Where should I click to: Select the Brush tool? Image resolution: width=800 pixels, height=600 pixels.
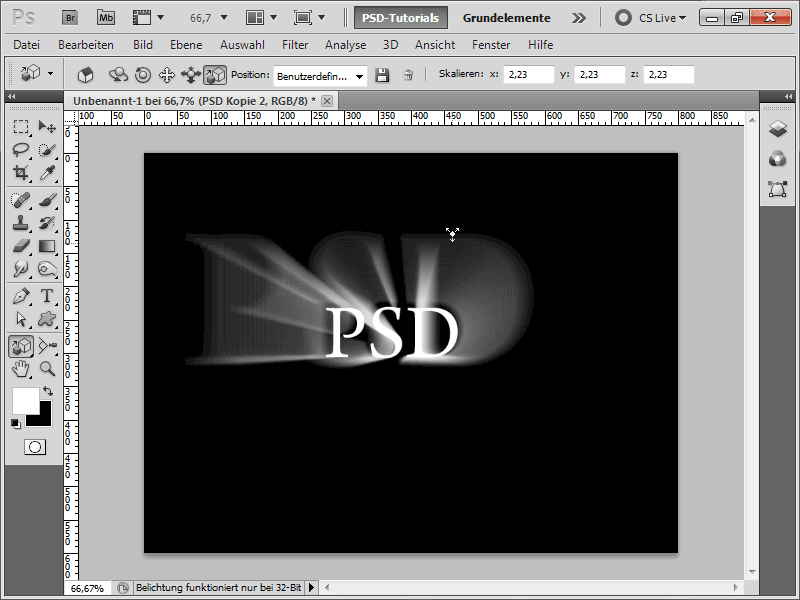[47, 200]
